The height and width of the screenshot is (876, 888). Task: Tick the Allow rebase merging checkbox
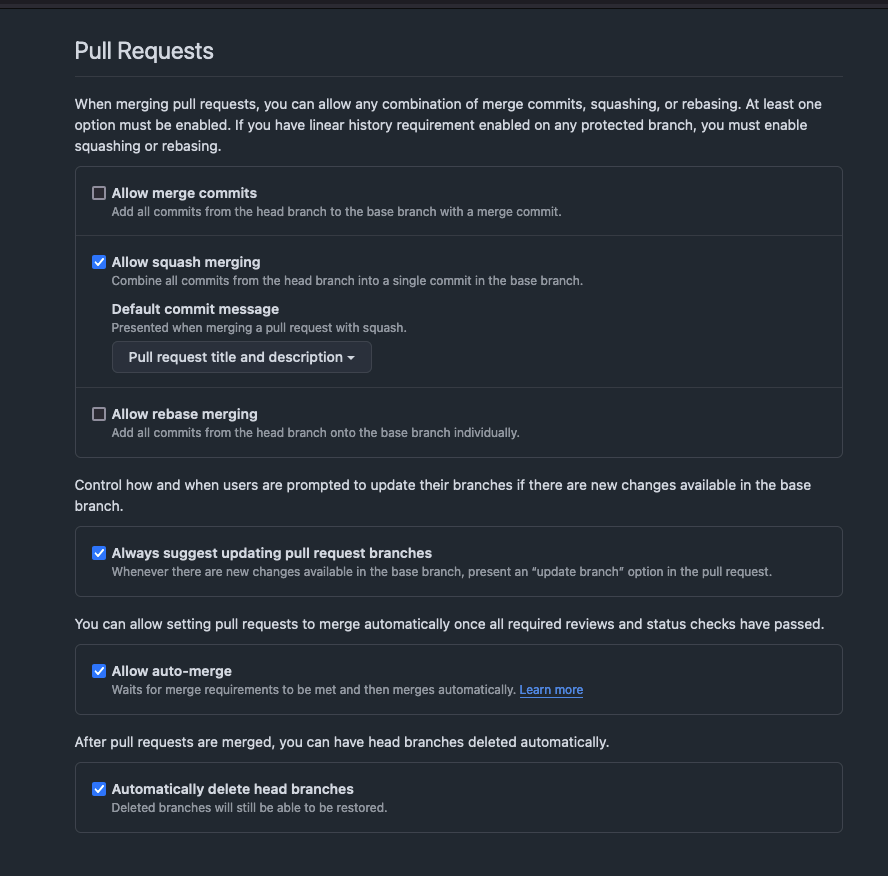[99, 414]
